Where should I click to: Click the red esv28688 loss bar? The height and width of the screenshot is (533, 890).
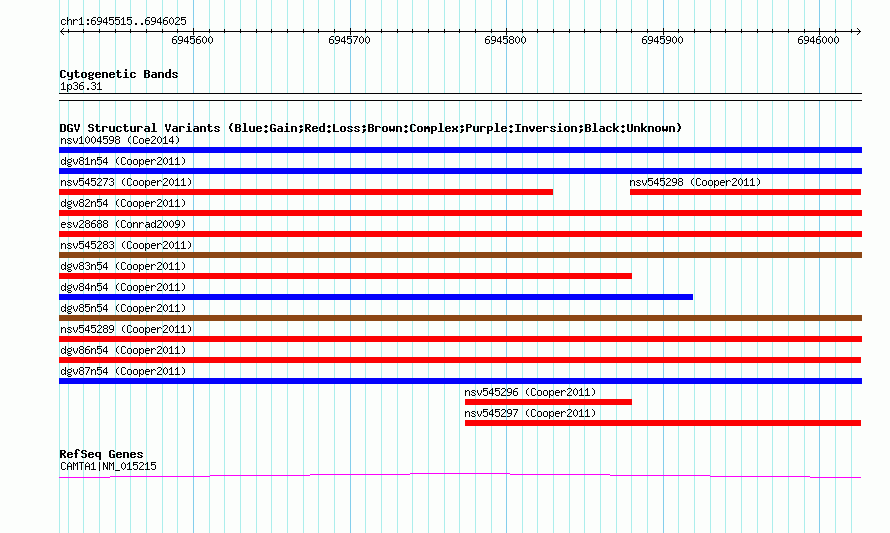tap(460, 234)
